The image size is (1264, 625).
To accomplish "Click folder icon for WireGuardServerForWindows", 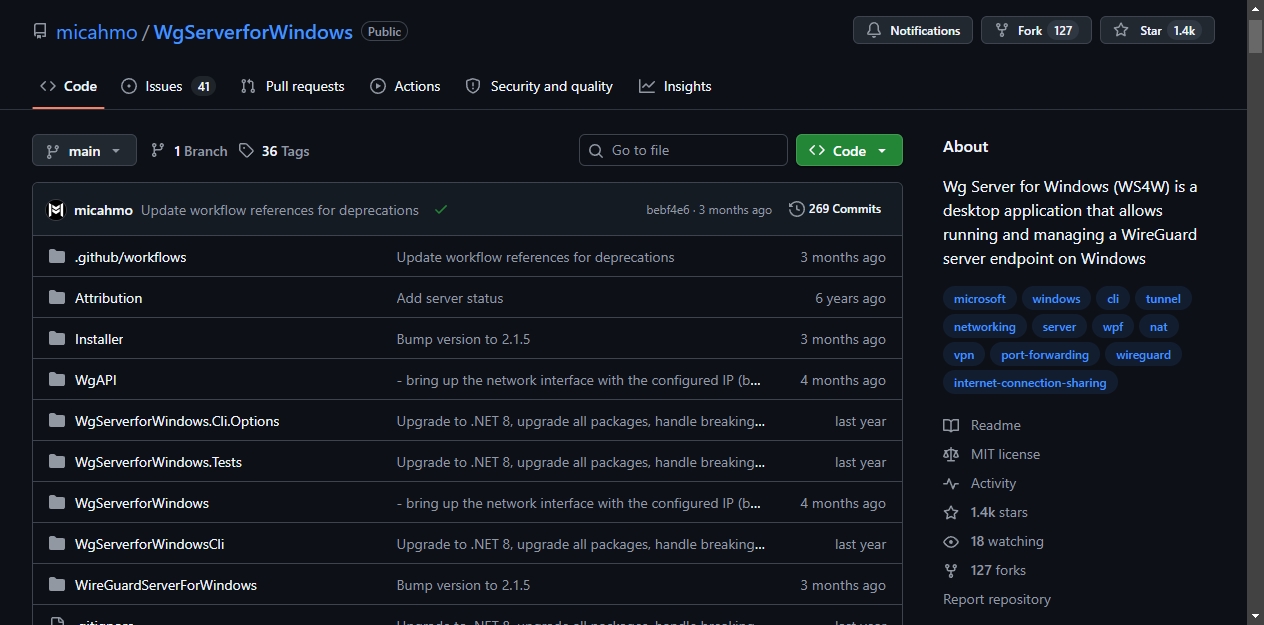I will pyautogui.click(x=56, y=585).
